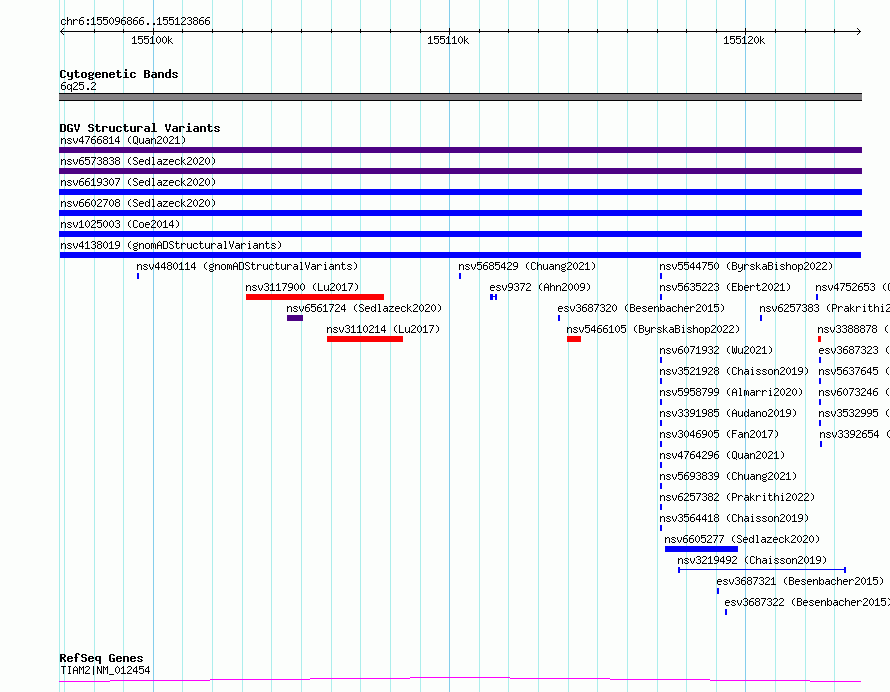
Task: Click the TIAM2|NM_012454 gene label
Action: (105, 670)
